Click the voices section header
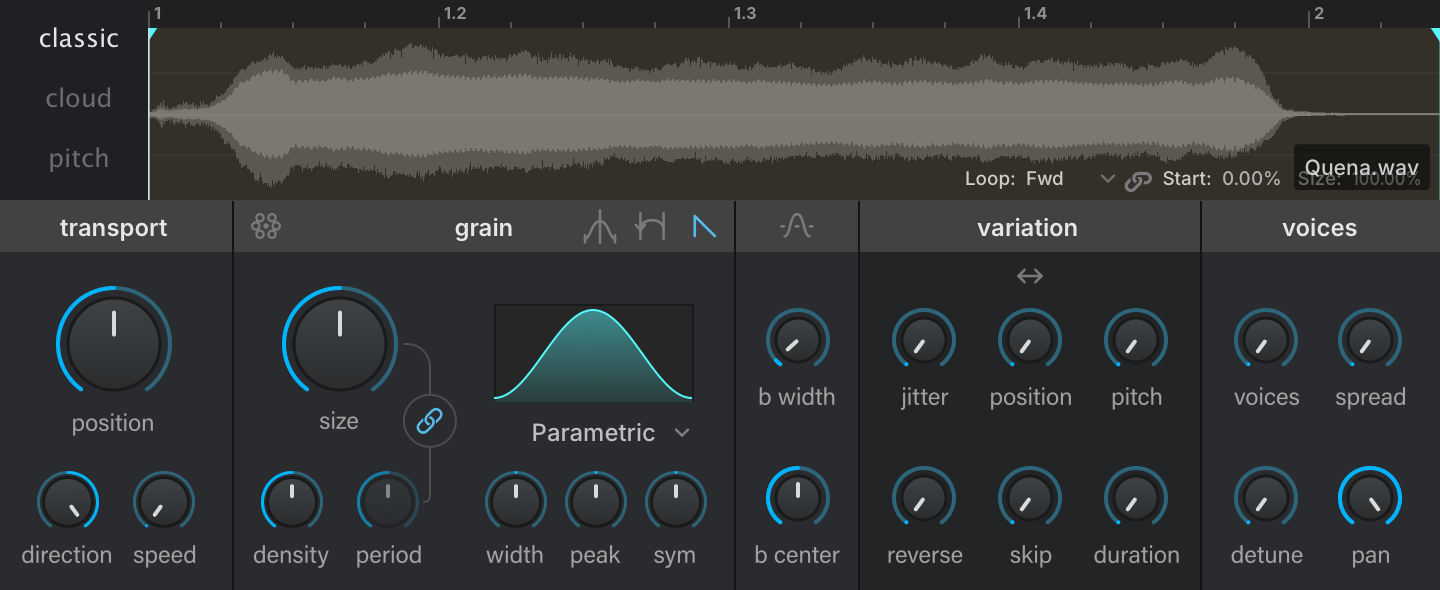Viewport: 1440px width, 590px height. 1320,228
